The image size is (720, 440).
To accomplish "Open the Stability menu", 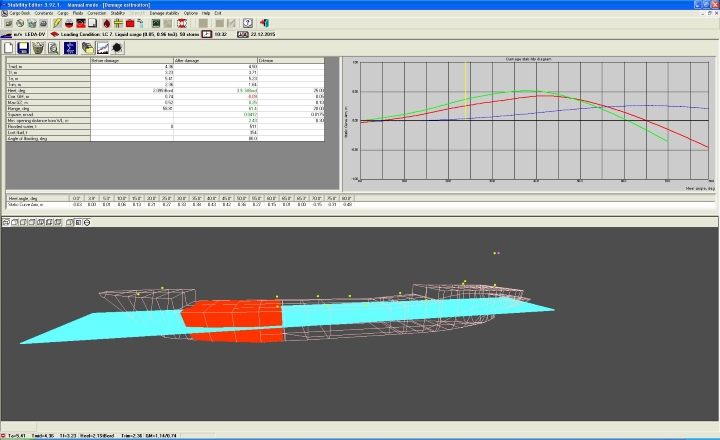I will click(x=118, y=13).
